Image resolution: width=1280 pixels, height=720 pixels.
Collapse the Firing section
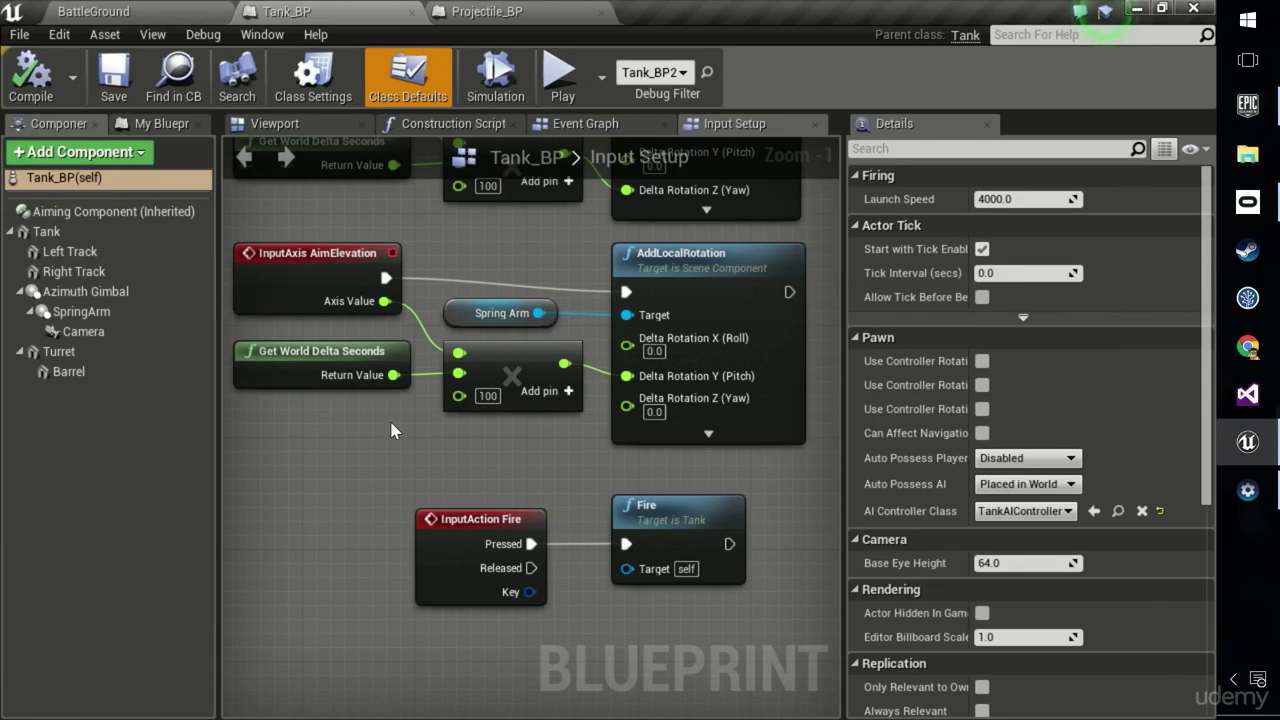click(855, 176)
